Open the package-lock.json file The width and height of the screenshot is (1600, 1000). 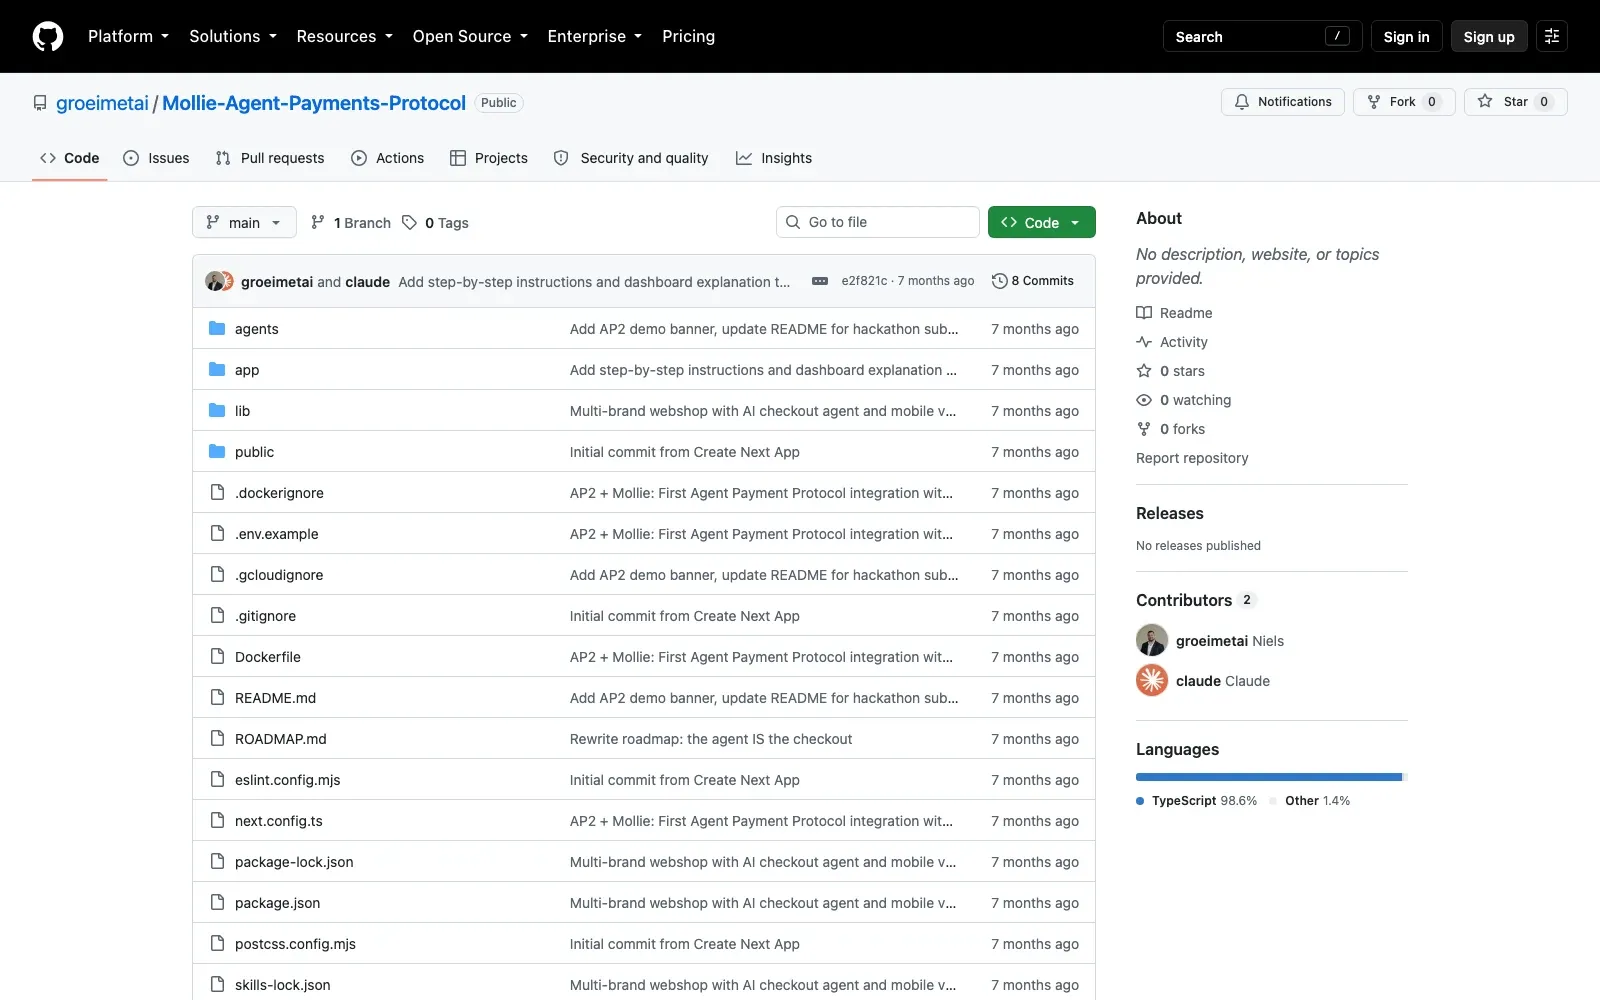tap(294, 862)
